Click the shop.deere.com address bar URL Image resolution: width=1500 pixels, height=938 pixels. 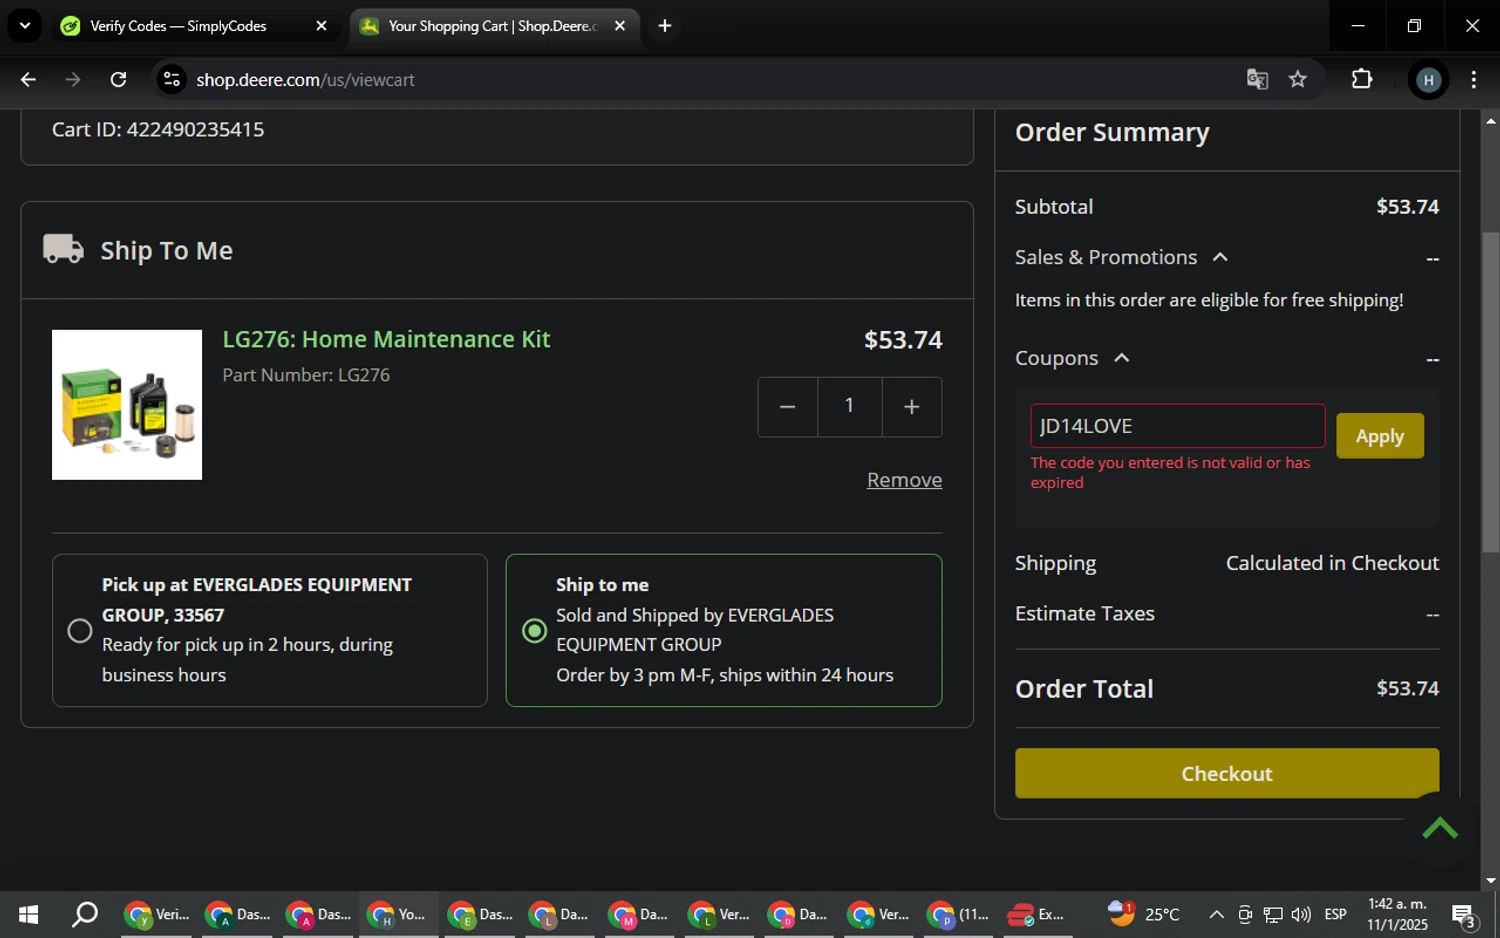(x=305, y=80)
